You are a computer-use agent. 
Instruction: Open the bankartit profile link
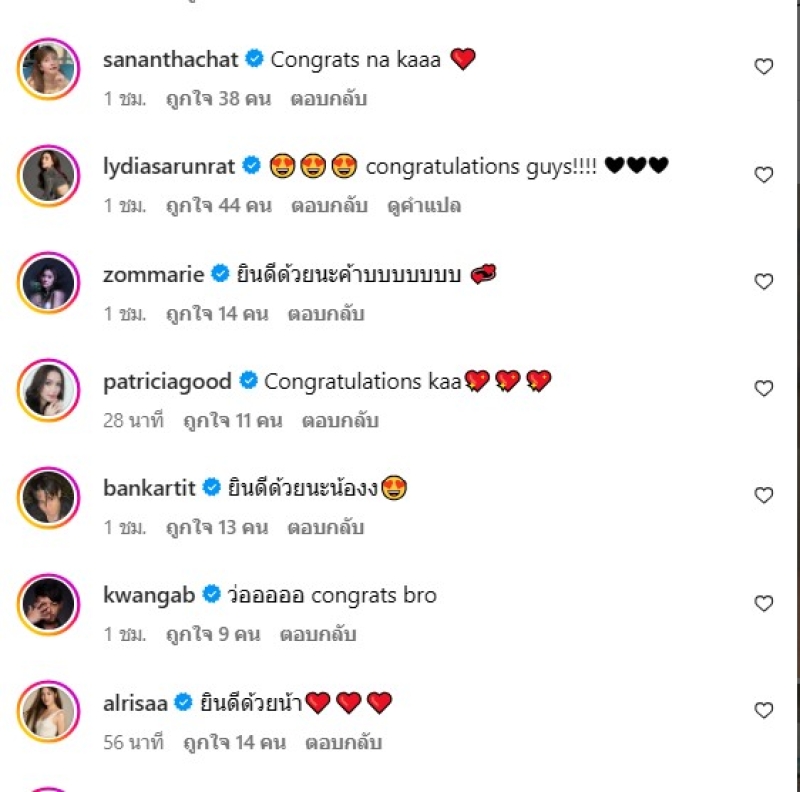pos(149,488)
